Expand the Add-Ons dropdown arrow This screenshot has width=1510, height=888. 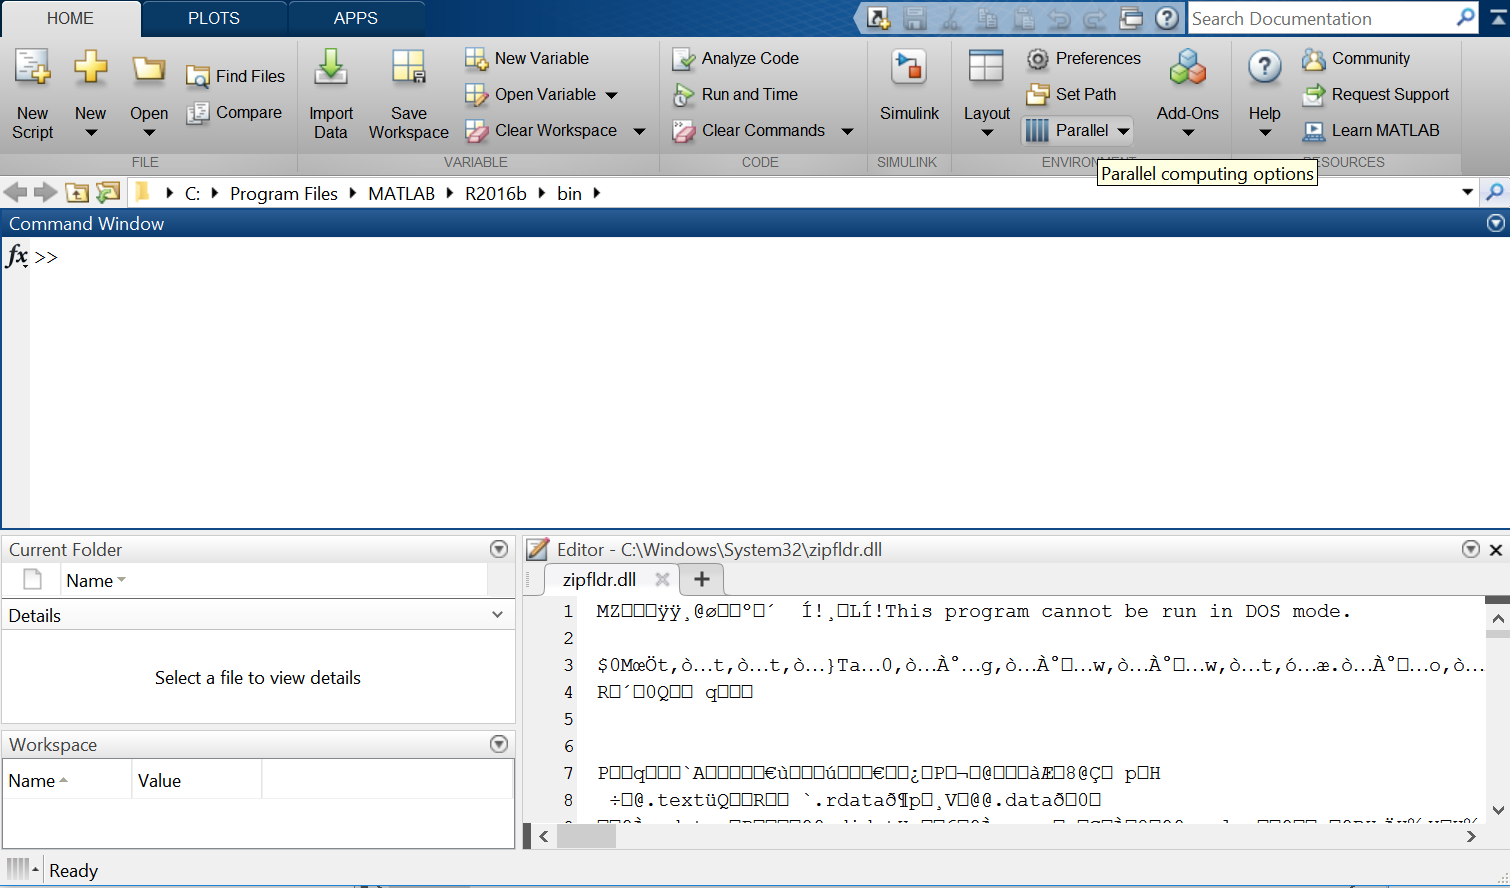(1188, 133)
